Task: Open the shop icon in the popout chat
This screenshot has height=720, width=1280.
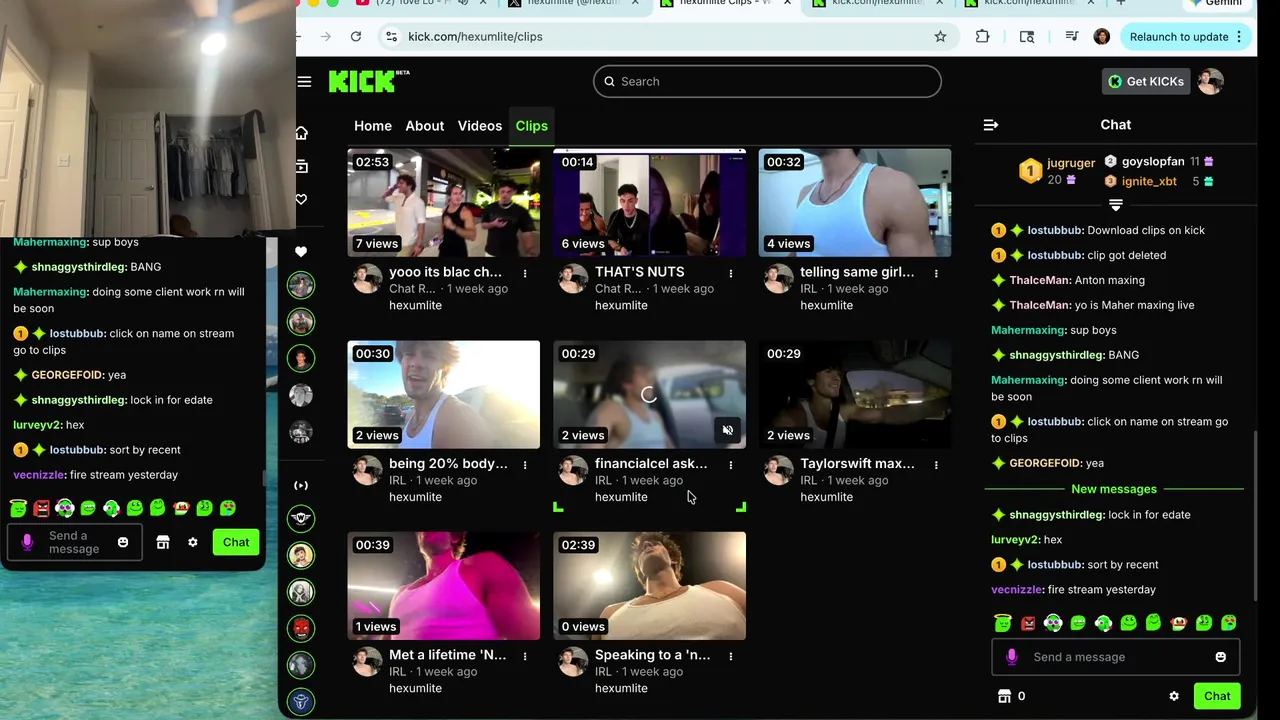Action: point(163,542)
